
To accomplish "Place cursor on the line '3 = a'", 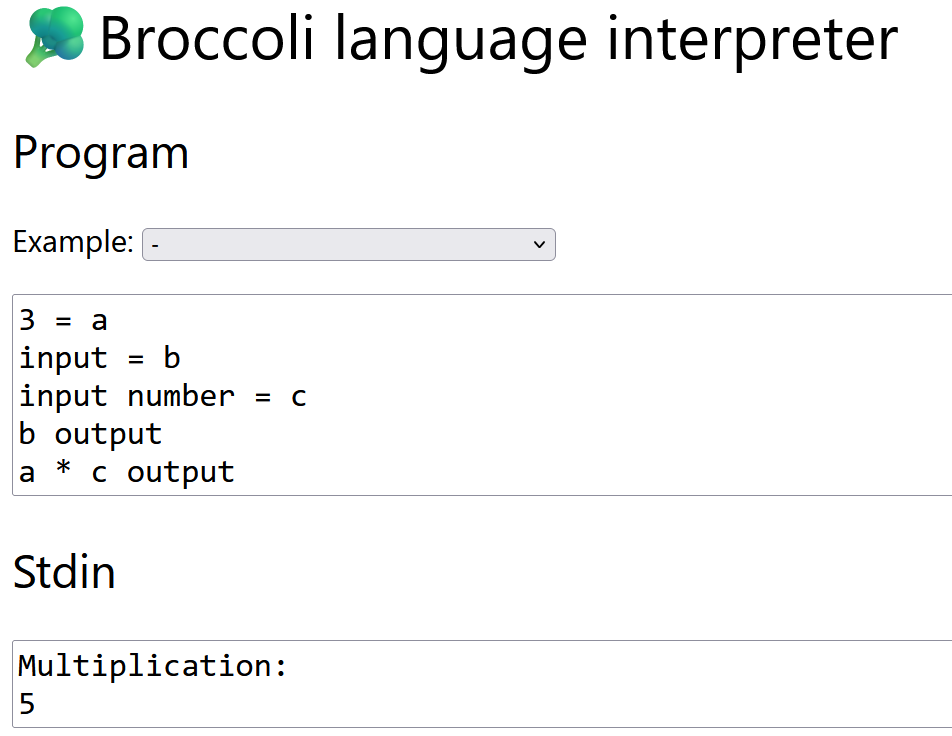I will click(x=60, y=320).
